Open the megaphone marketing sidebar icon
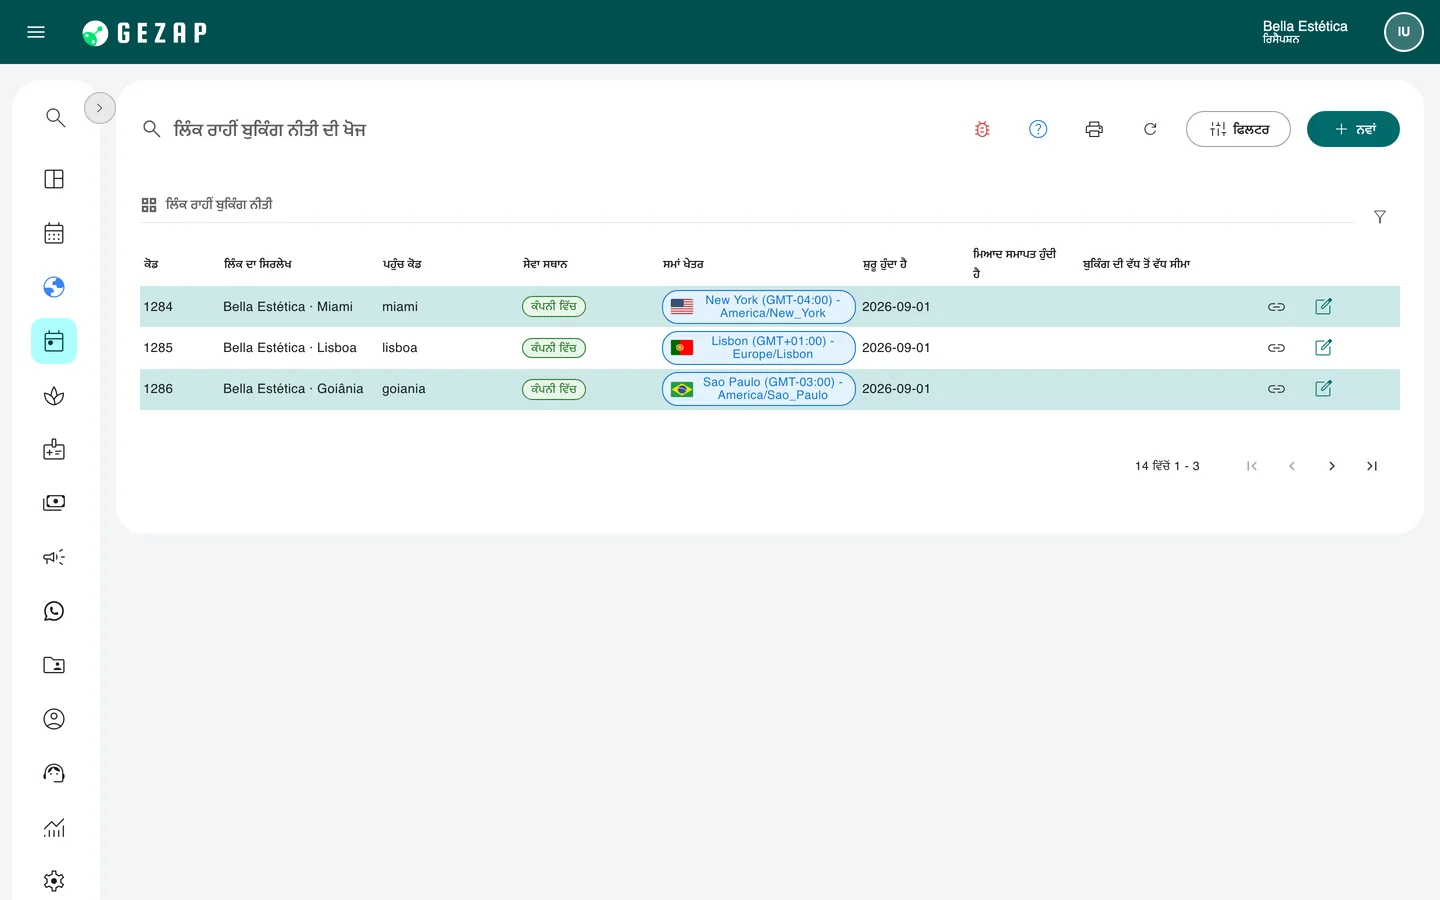This screenshot has height=900, width=1440. click(54, 557)
